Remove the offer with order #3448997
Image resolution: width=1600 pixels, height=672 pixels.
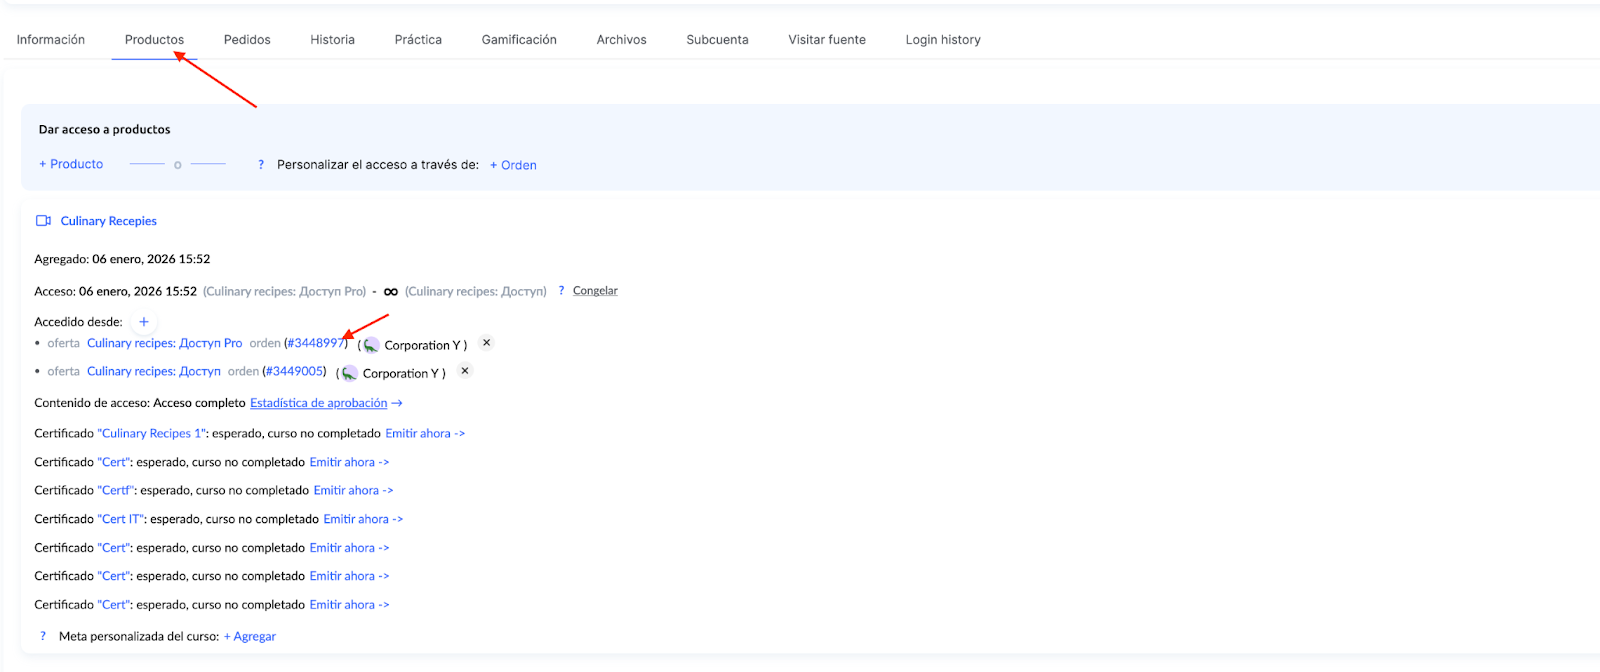pos(487,343)
